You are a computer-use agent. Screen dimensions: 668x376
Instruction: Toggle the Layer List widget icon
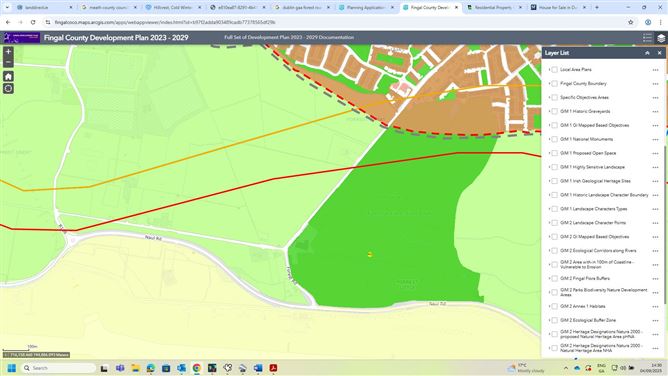tap(661, 38)
